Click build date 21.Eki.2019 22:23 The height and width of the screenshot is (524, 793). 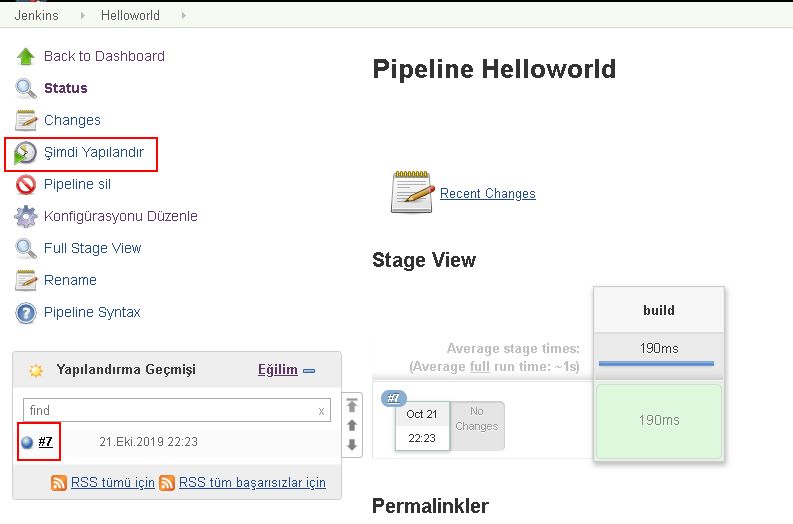tap(148, 442)
